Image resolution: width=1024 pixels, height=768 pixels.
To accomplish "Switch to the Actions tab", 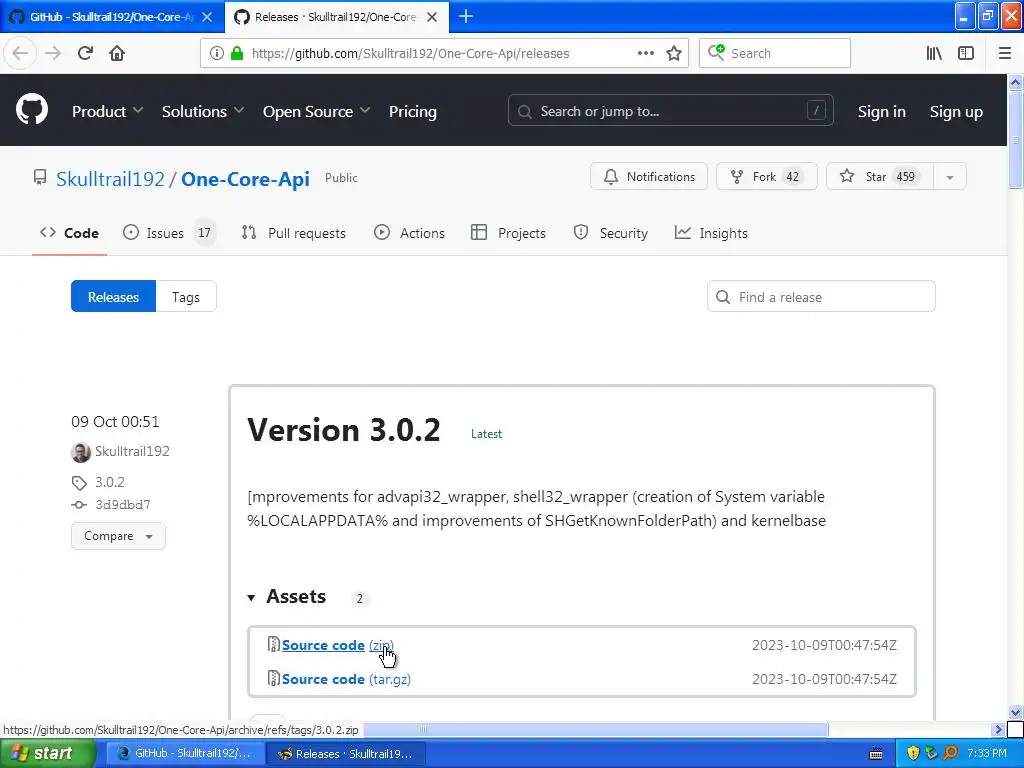I will (409, 233).
